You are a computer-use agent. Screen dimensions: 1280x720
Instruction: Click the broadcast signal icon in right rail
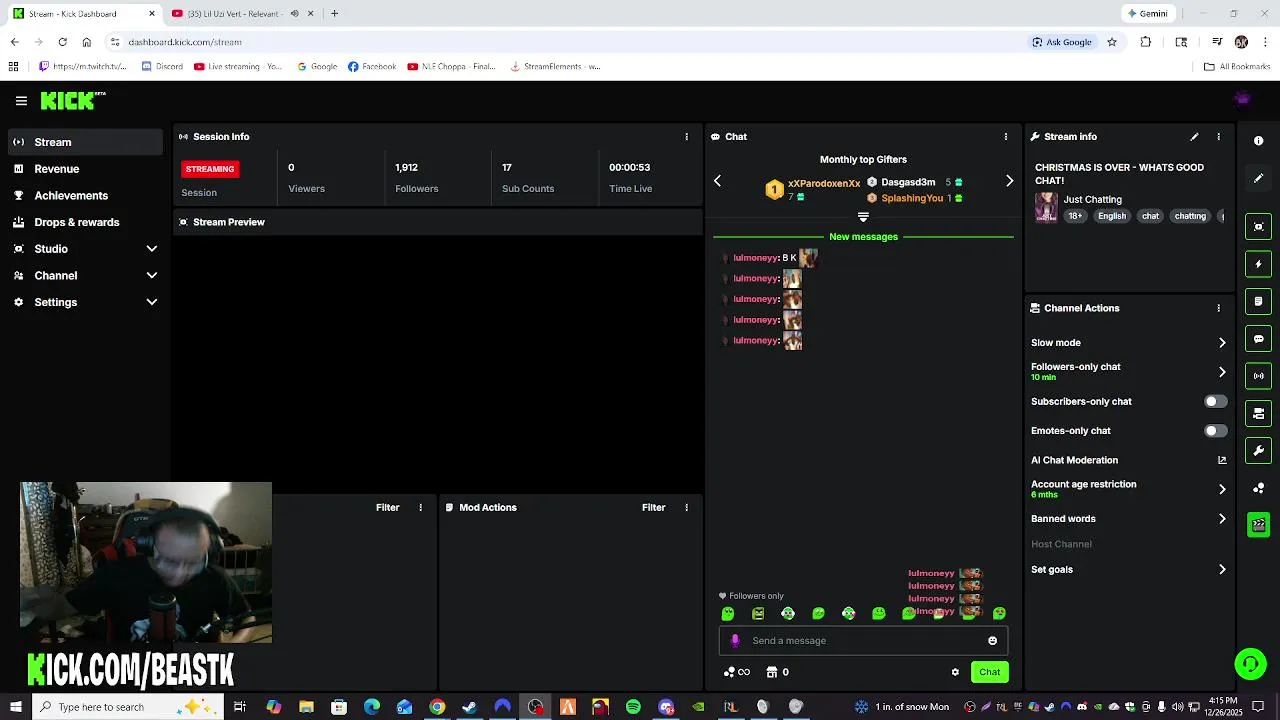click(1258, 376)
